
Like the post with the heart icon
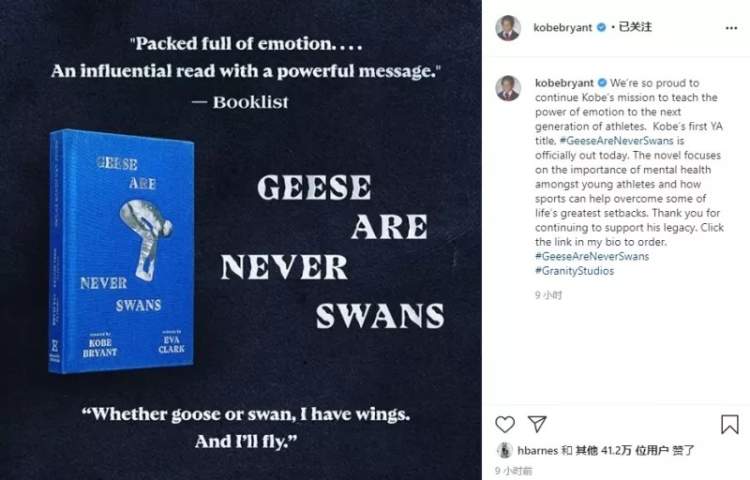(x=505, y=424)
